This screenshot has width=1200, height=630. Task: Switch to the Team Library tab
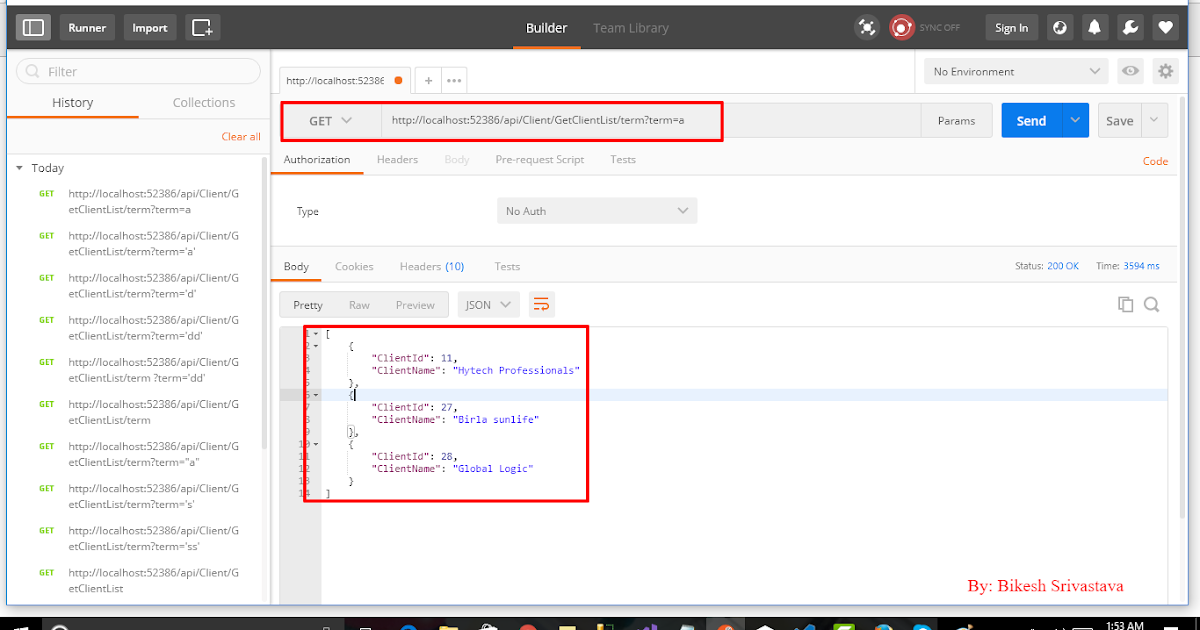630,28
